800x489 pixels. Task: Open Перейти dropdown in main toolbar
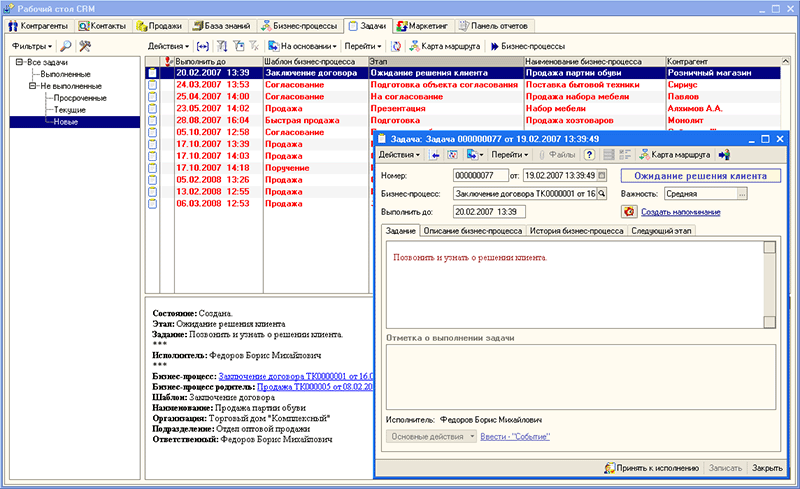[363, 46]
